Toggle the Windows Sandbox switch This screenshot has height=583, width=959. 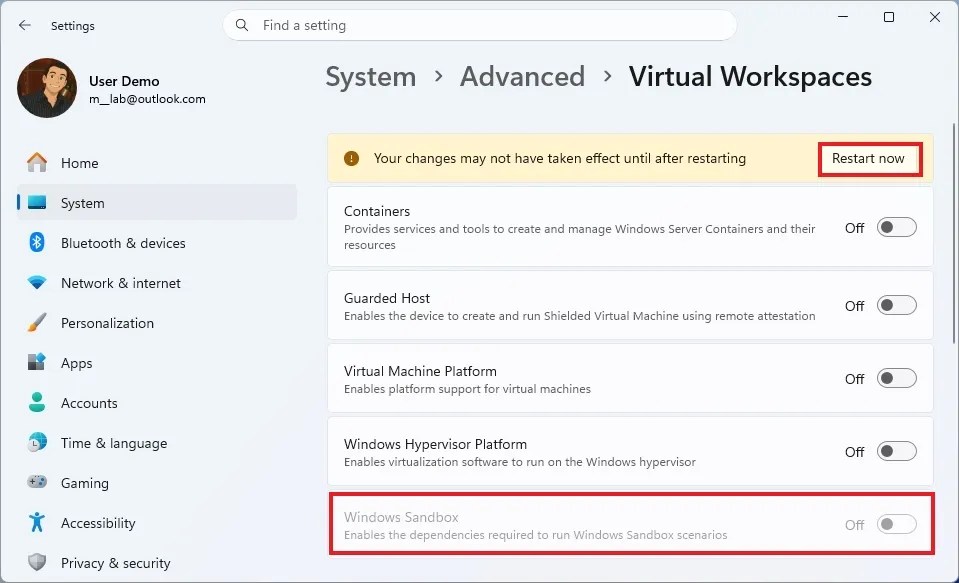896,524
